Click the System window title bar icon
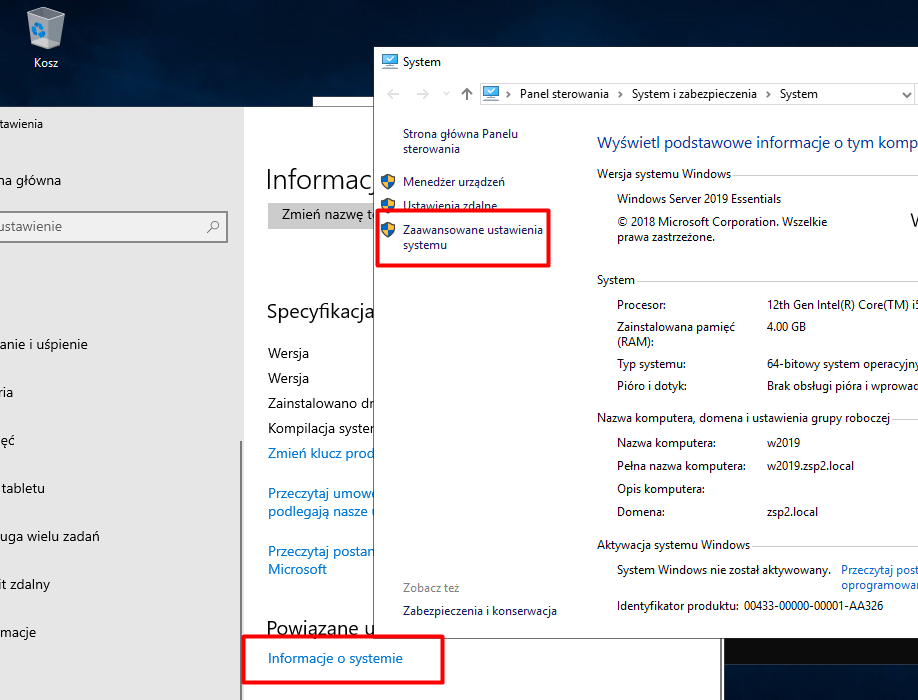The height and width of the screenshot is (700, 918). [390, 62]
